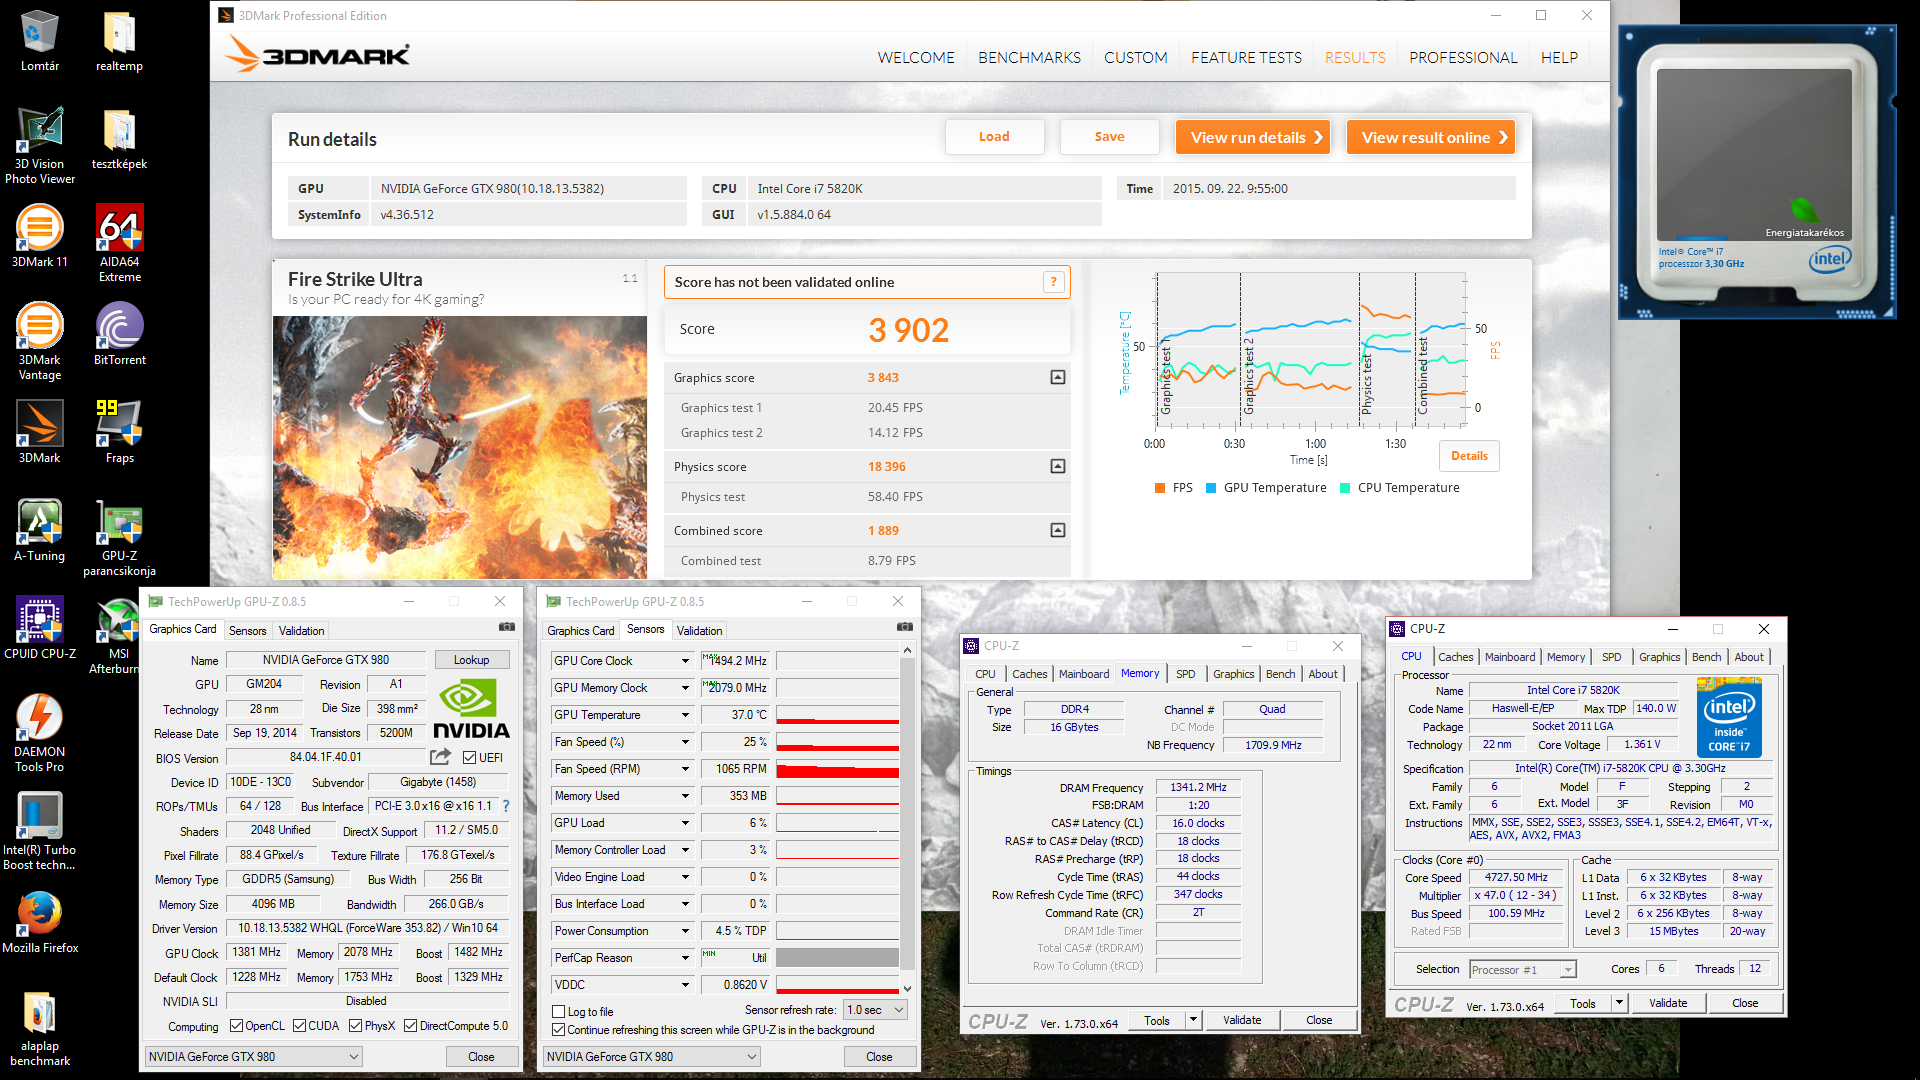Open the FEATURE TESTS tab in 3DMark
The image size is (1920, 1080).
[1246, 58]
